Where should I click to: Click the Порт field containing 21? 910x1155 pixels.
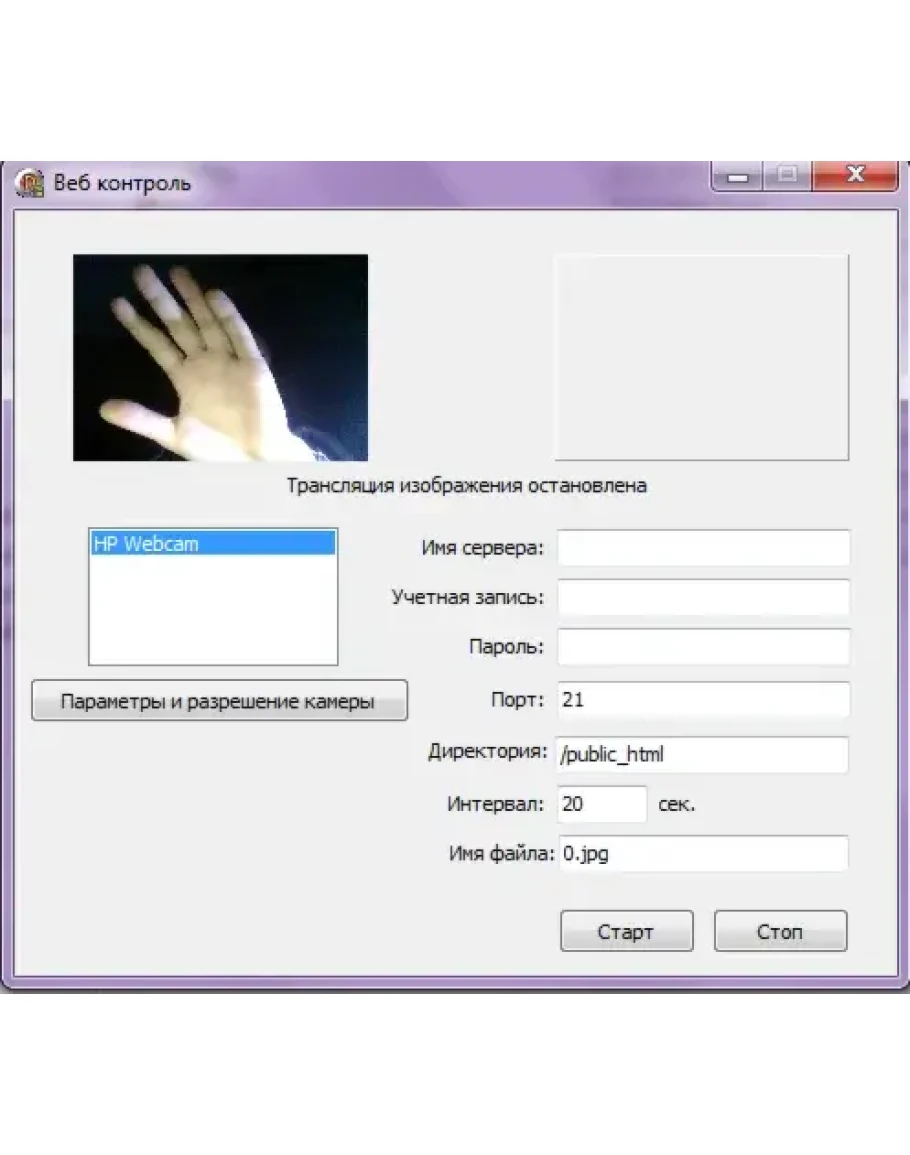(703, 700)
